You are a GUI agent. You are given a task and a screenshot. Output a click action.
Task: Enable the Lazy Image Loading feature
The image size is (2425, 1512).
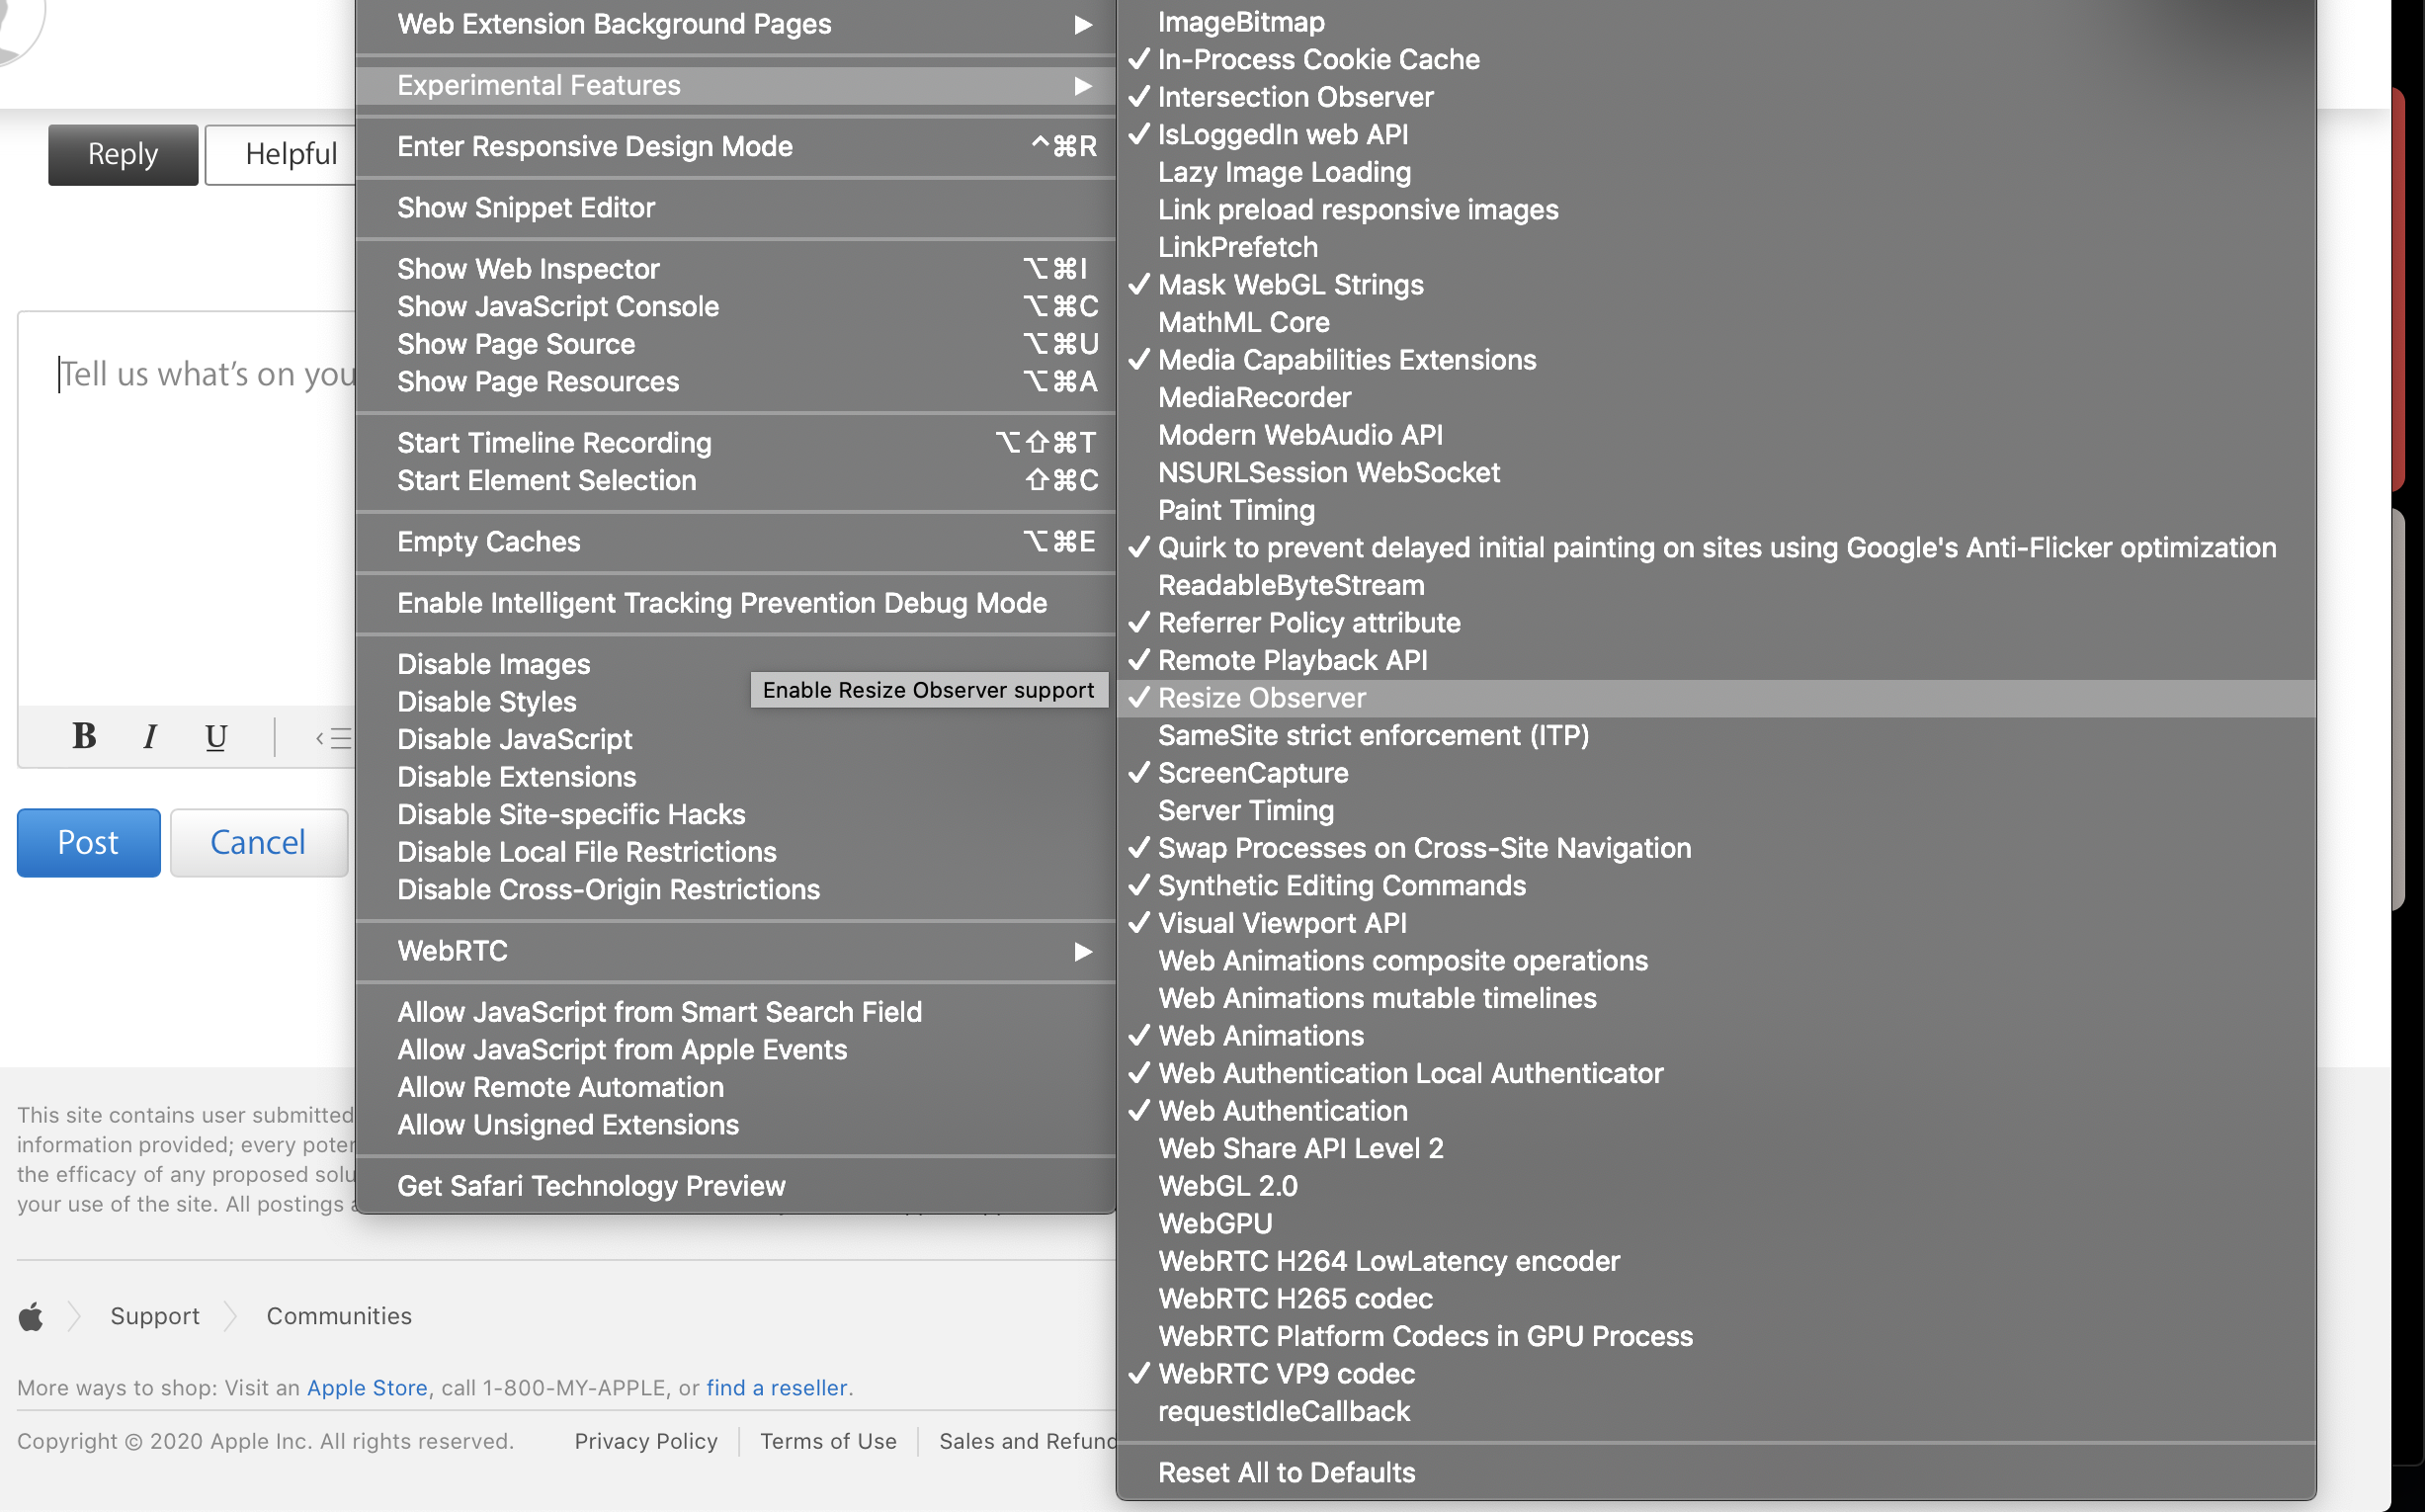click(x=1284, y=172)
